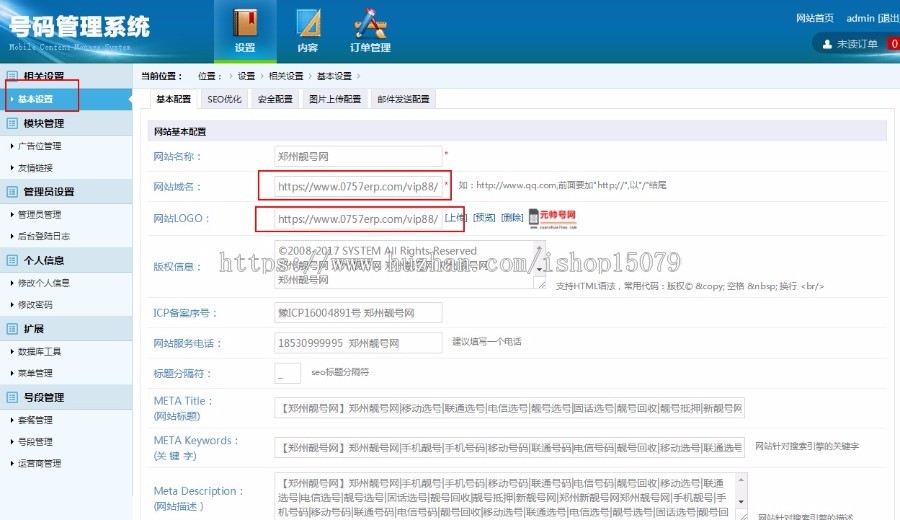This screenshot has height=520, width=900.
Task: Click 基本设置 in the breadcrumb path
Action: point(334,76)
